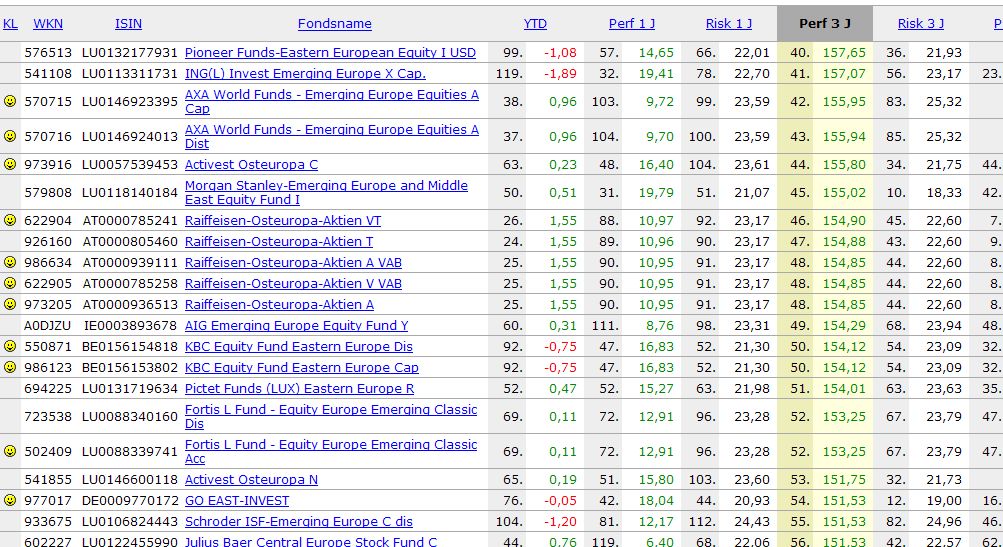The image size is (1003, 547).
Task: Sort table by WKN column header
Action: coord(48,24)
